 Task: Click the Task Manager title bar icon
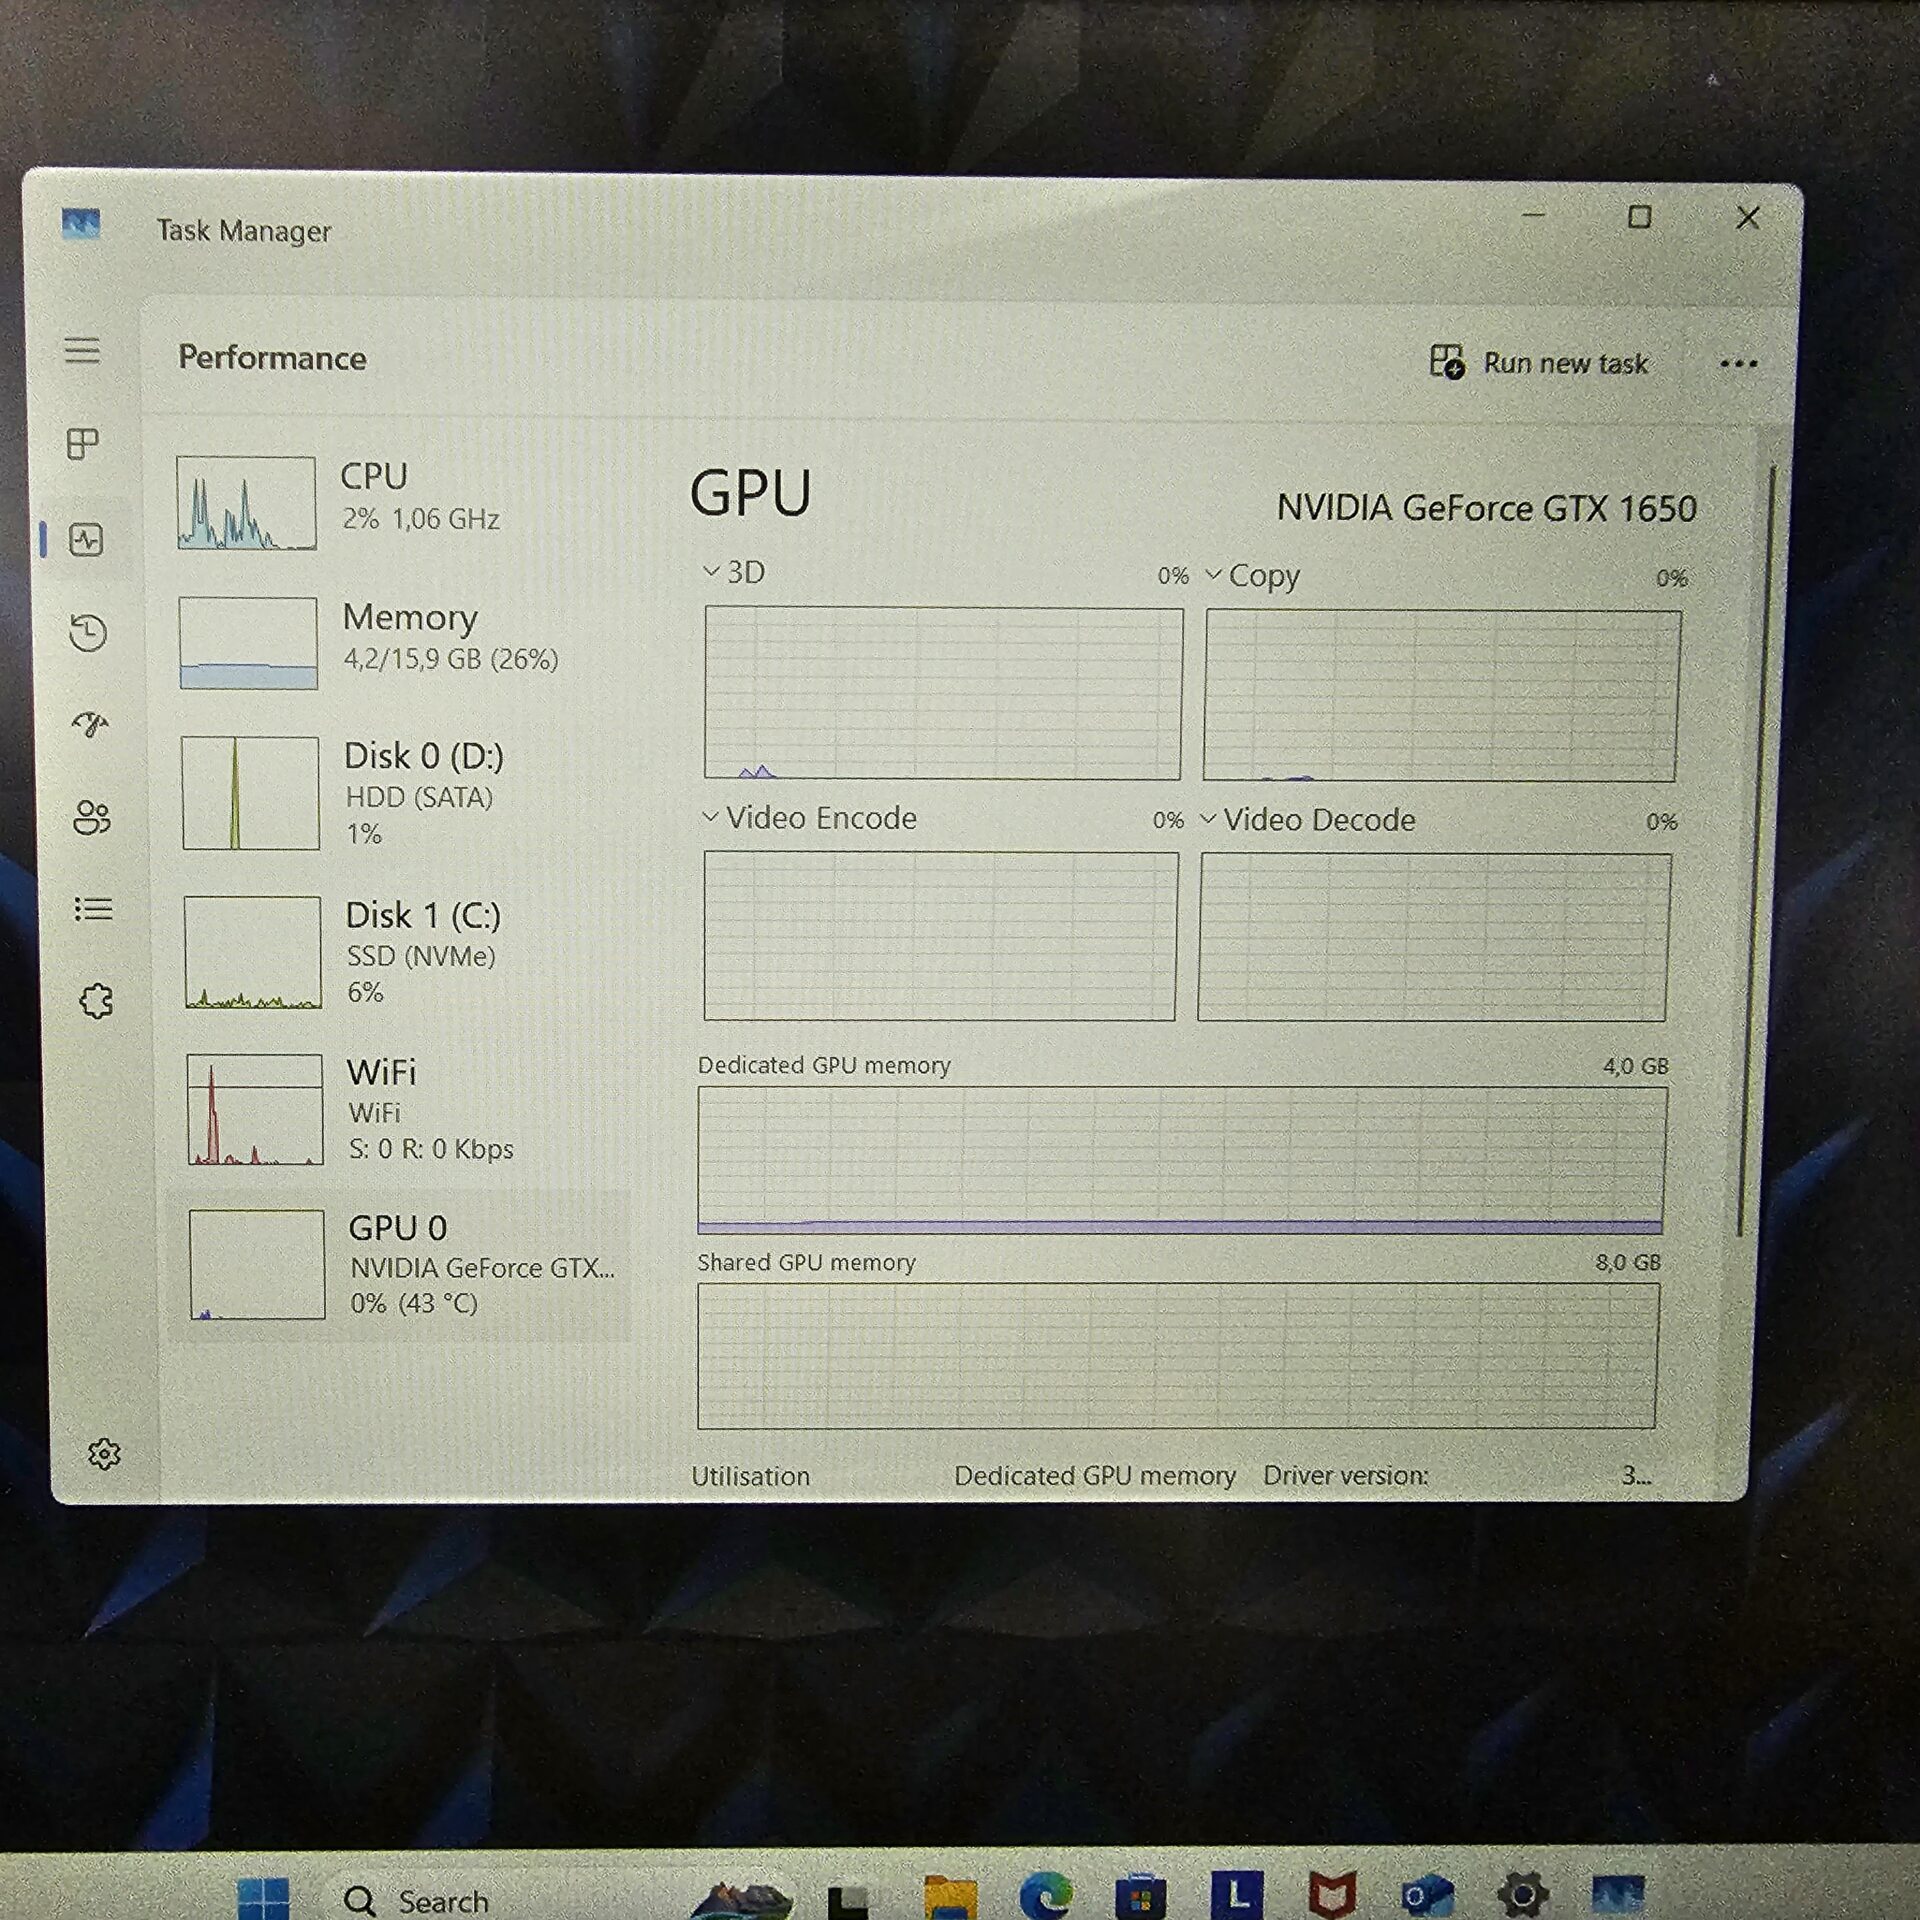[81, 224]
